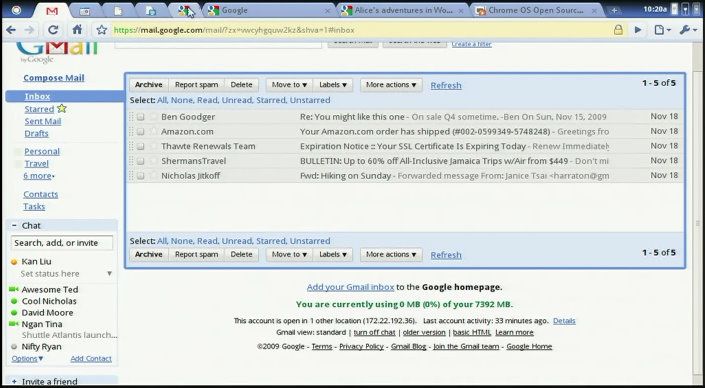Click the Chrome logo launcher icon

pos(16,10)
